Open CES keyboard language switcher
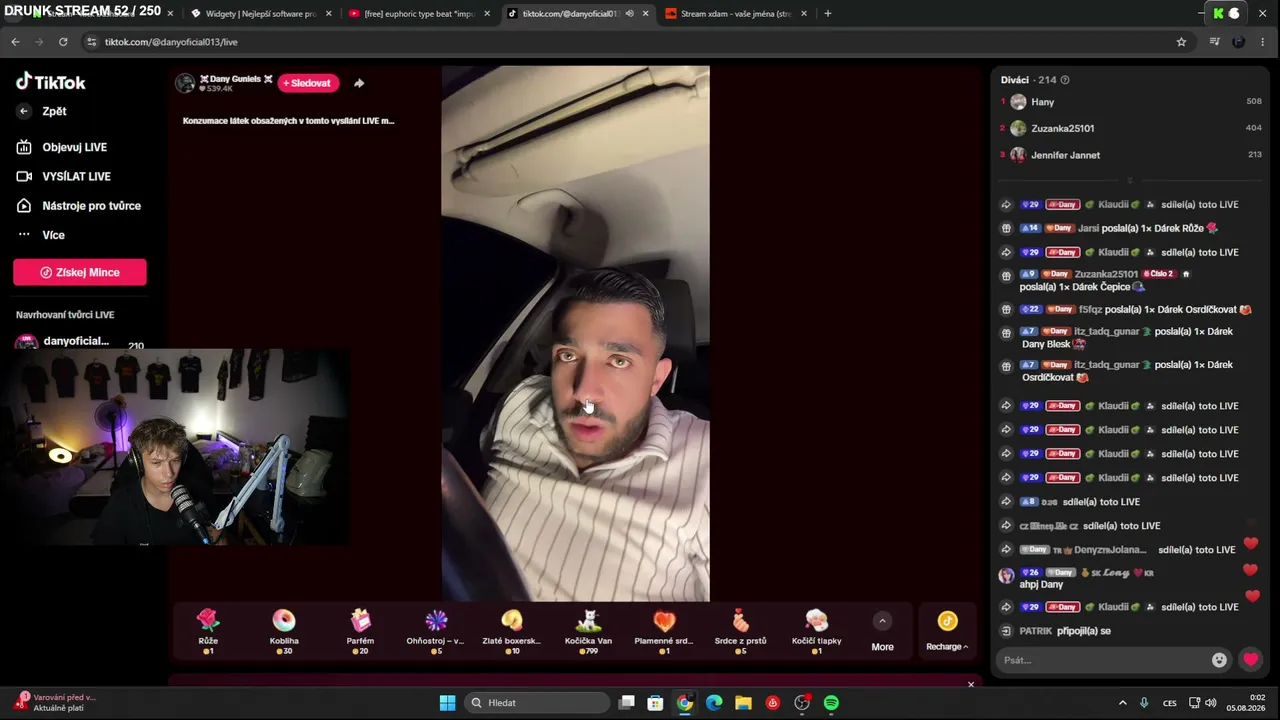The height and width of the screenshot is (720, 1280). coord(1169,703)
